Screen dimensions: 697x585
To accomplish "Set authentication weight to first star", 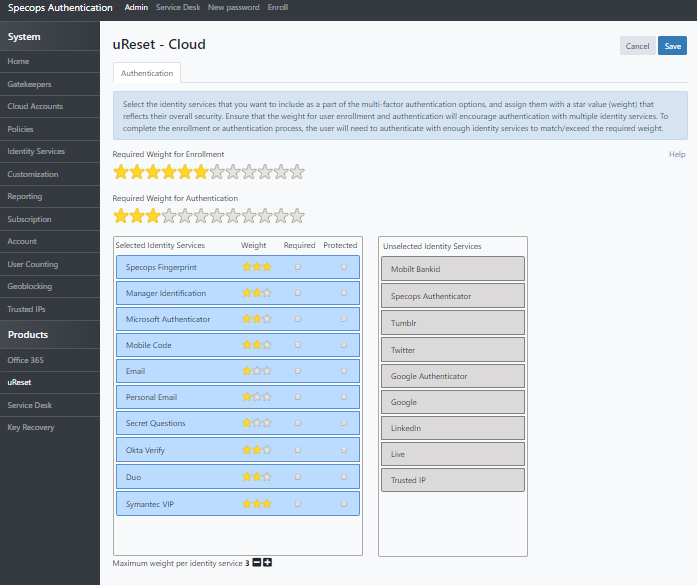I will click(121, 216).
